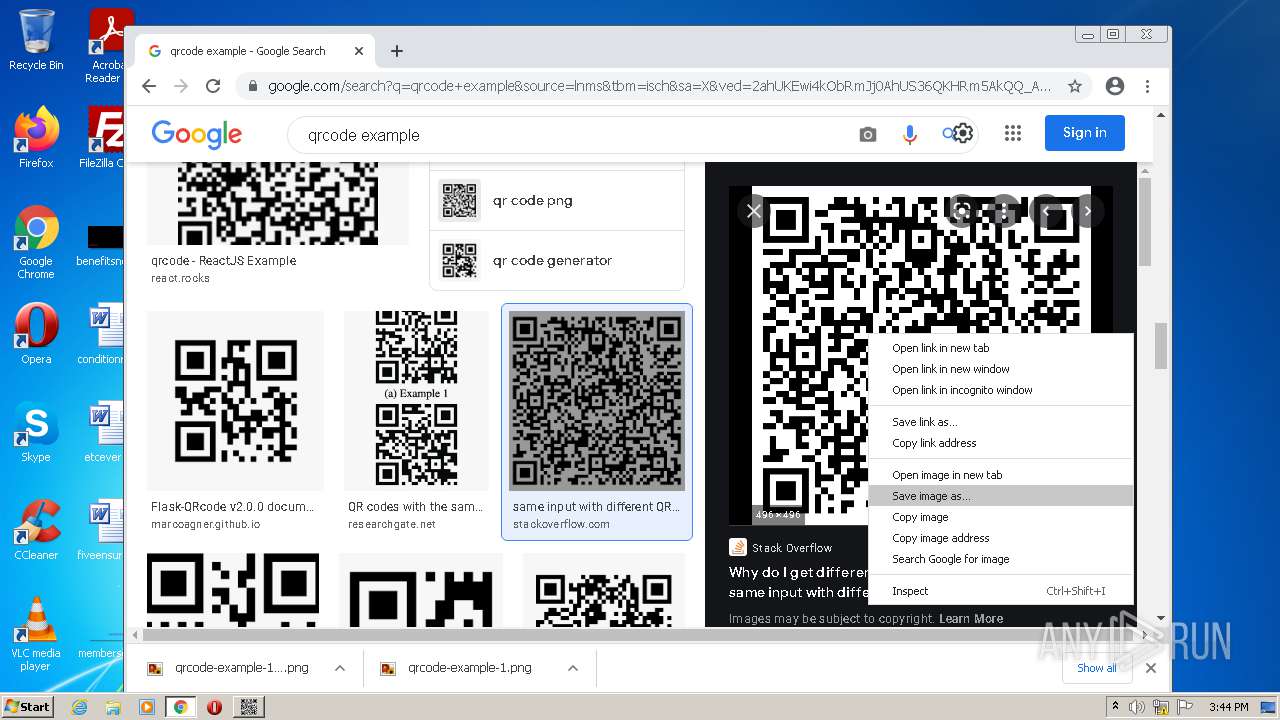Choose Copy image from context menu
This screenshot has width=1280, height=720.
[1001, 517]
